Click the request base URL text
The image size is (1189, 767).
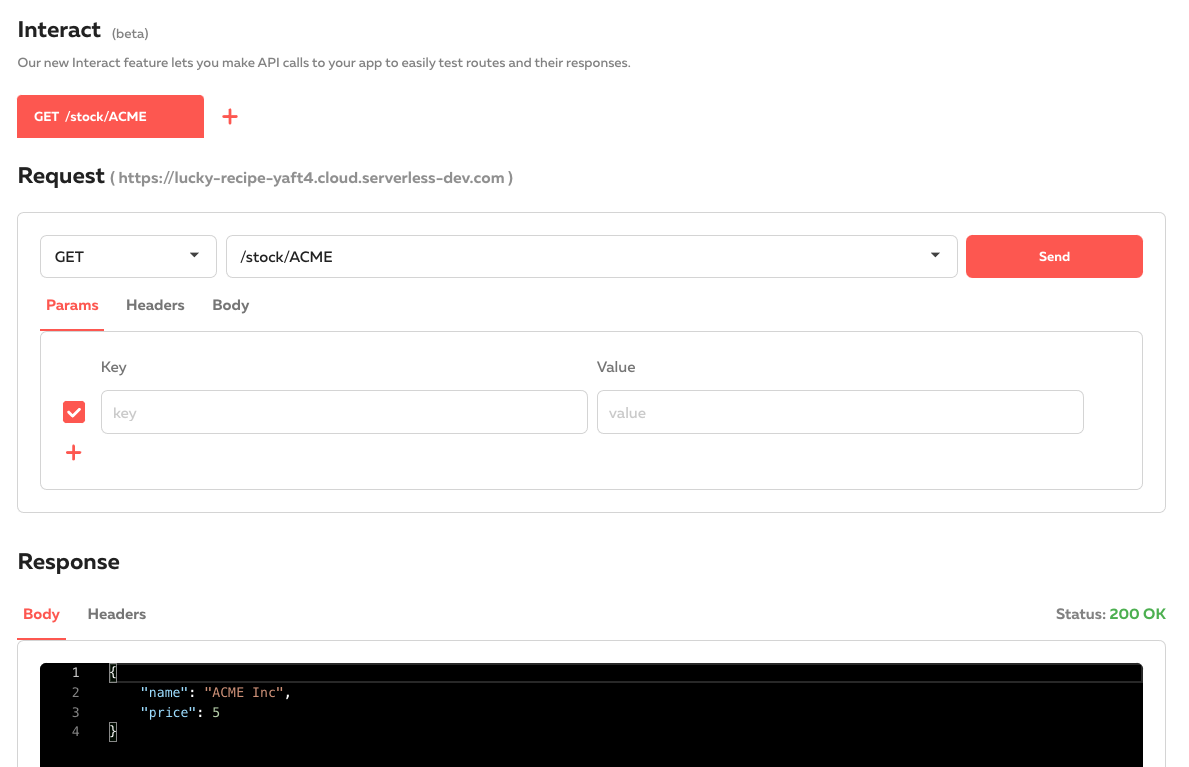coord(312,178)
